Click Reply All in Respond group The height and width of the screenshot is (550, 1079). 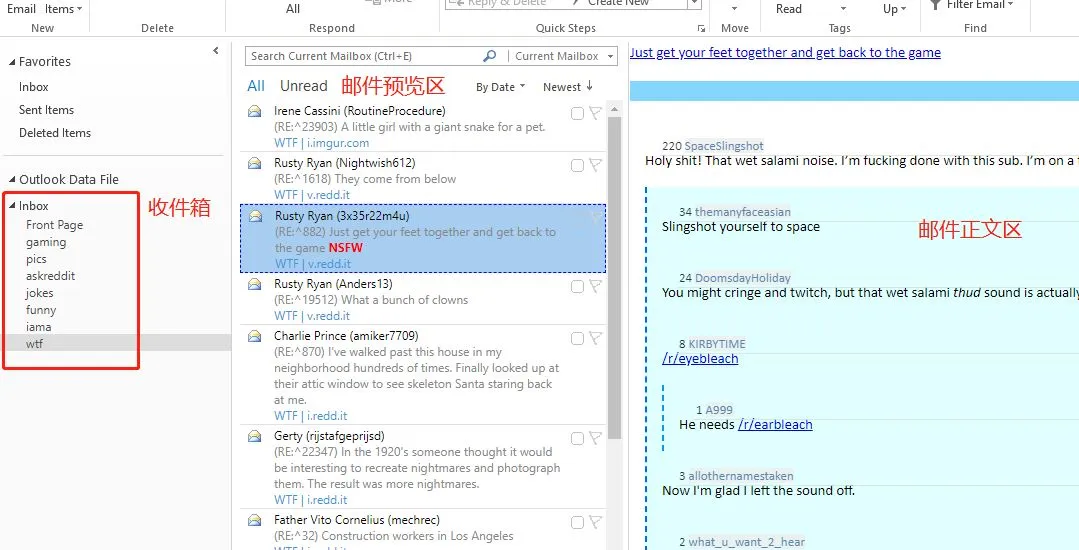coord(293,9)
